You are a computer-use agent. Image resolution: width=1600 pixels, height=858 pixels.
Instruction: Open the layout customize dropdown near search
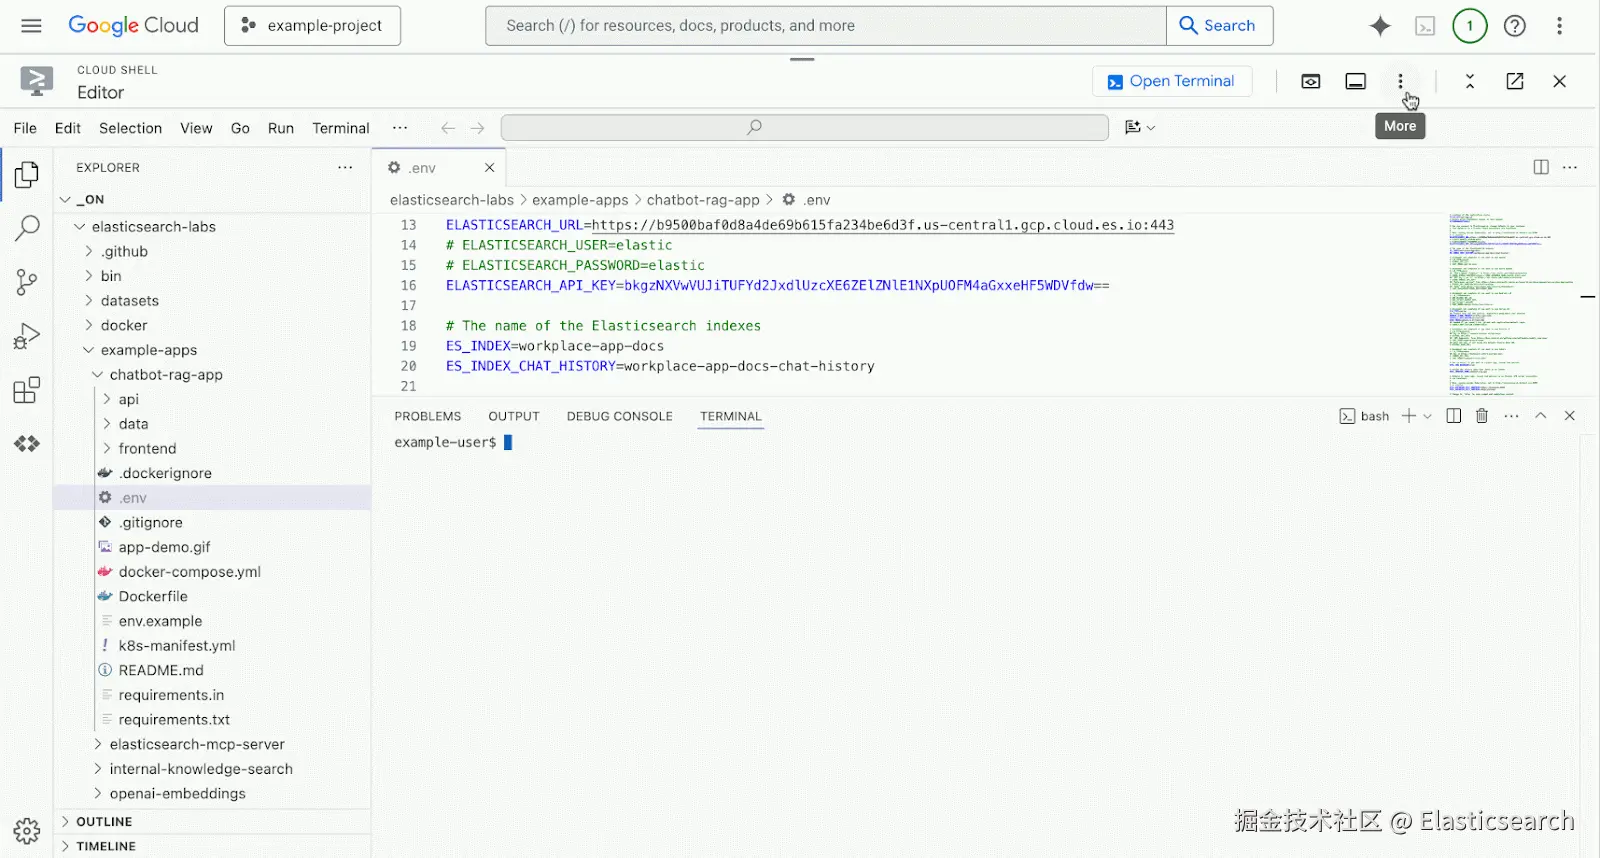click(1140, 127)
